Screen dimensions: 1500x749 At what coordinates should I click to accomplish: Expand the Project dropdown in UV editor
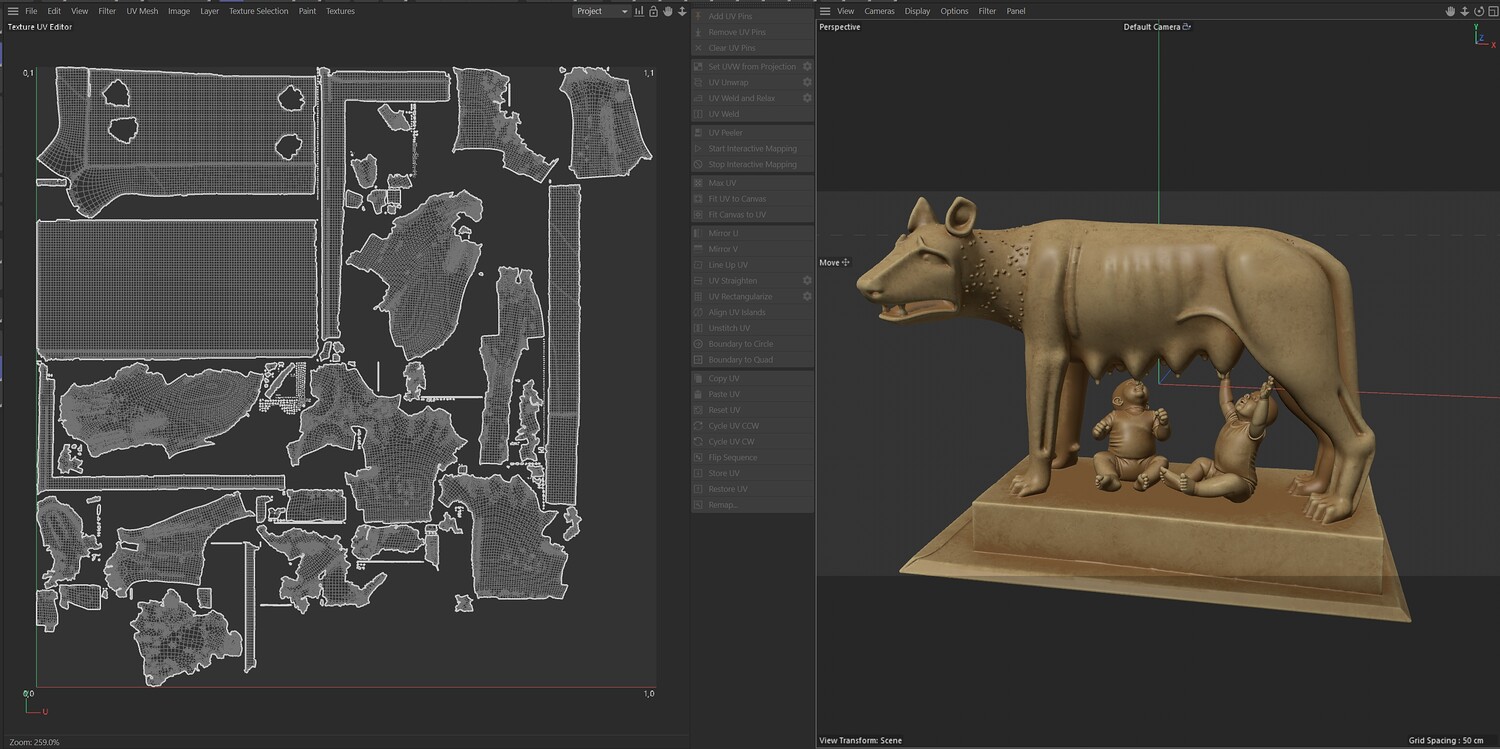[602, 11]
